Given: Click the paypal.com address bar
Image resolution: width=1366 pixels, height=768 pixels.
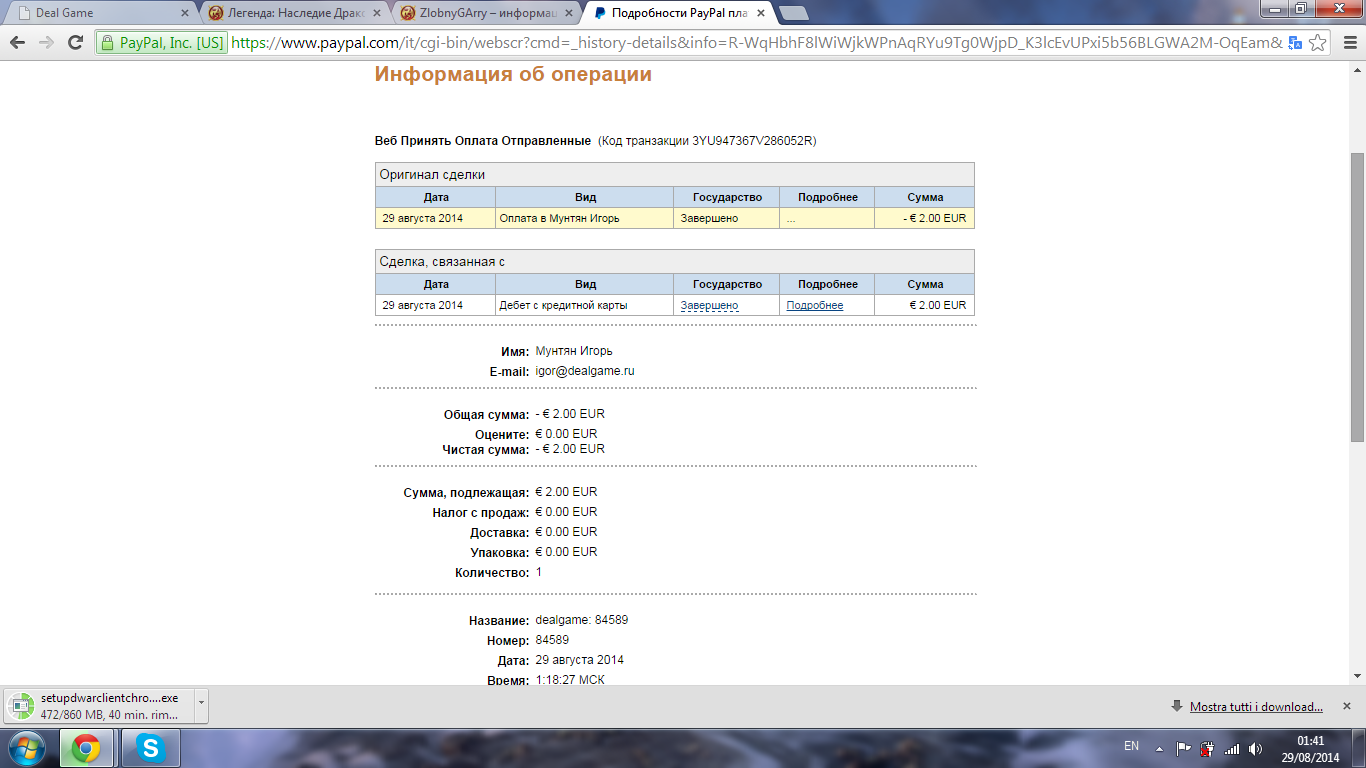Looking at the screenshot, I should (756, 43).
